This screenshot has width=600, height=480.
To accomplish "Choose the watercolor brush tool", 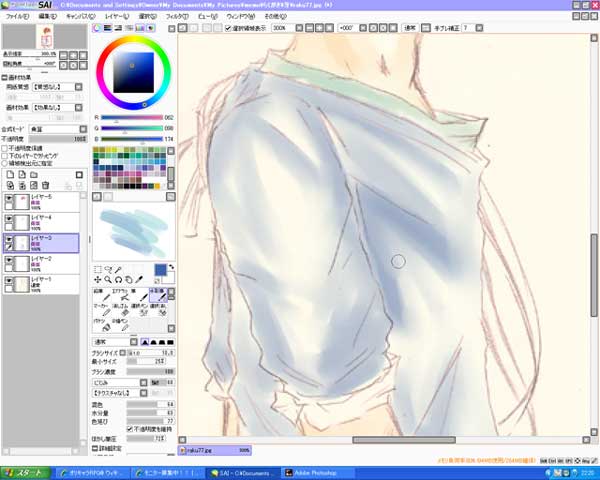I will pos(158,295).
